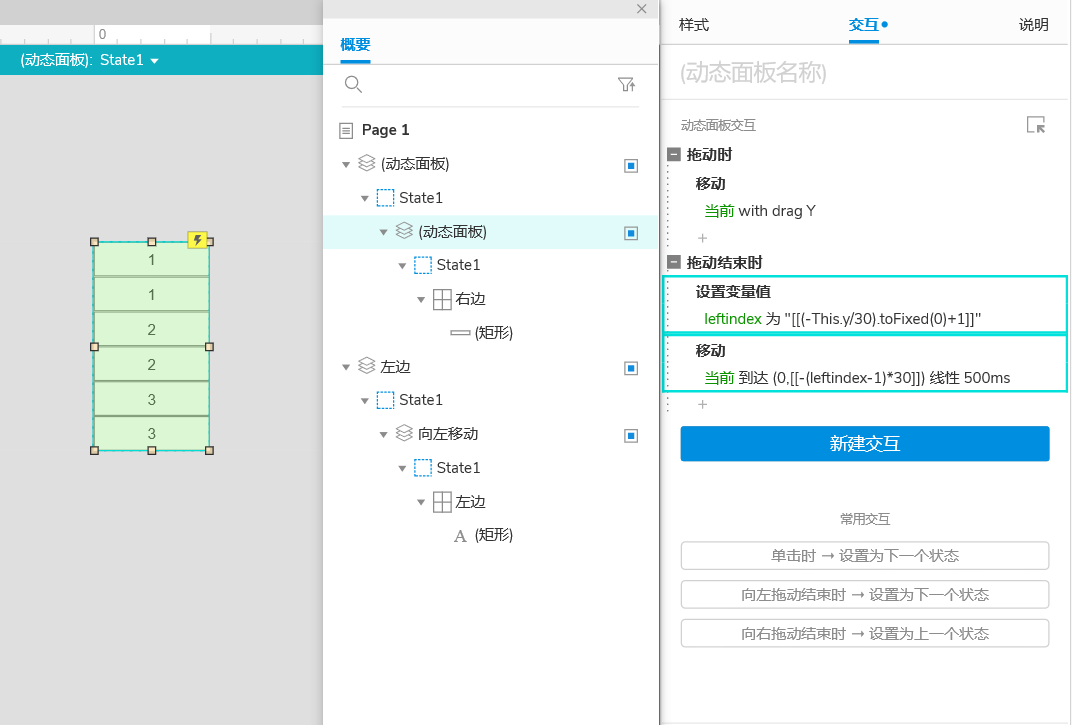The width and height of the screenshot is (1072, 725).
Task: Select the top (动态面板) row in the outline
Action: pos(490,164)
